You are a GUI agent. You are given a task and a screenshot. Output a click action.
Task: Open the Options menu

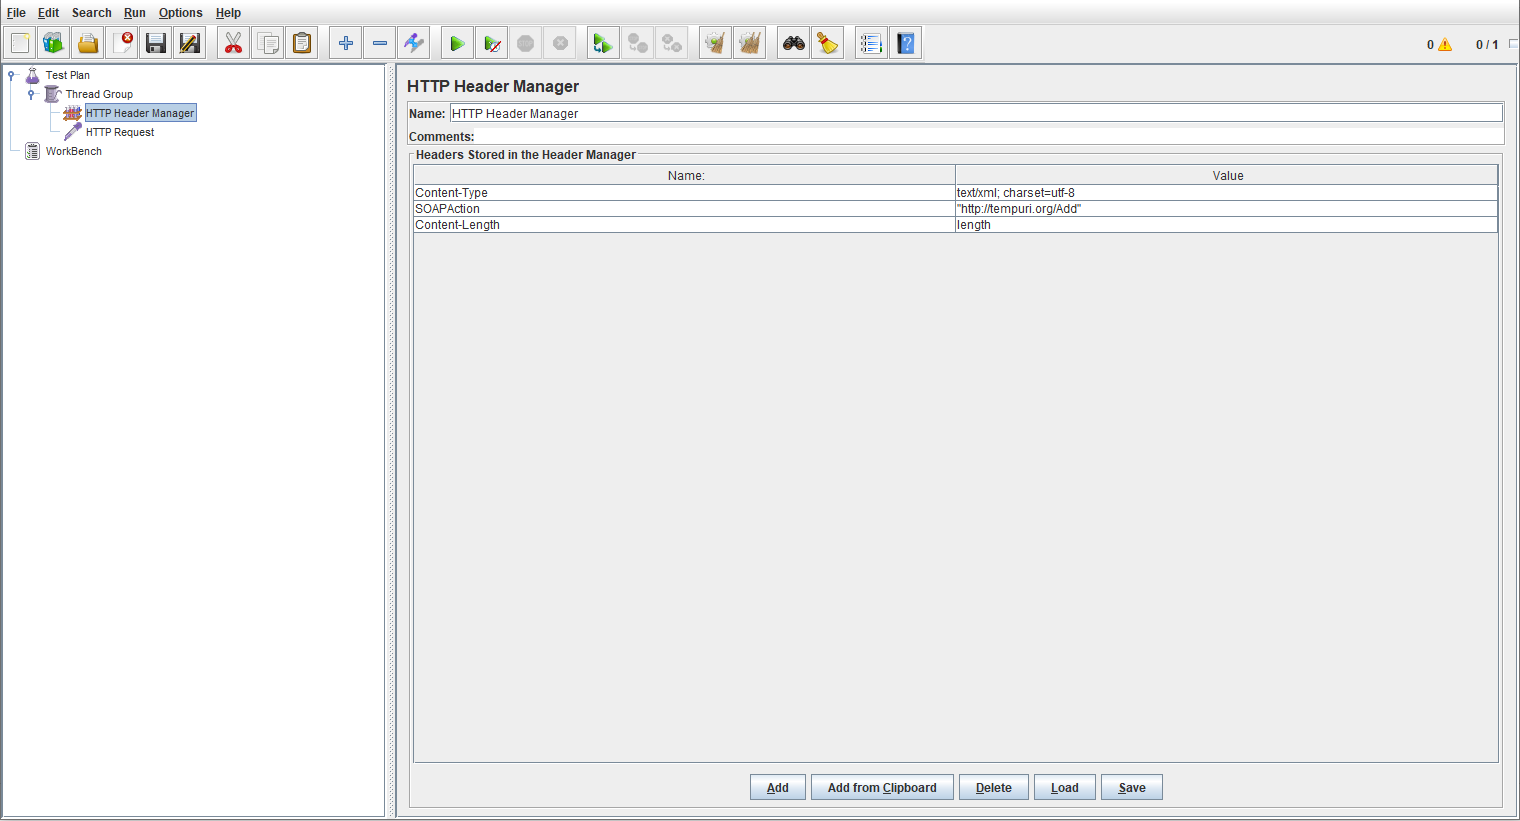tap(180, 13)
